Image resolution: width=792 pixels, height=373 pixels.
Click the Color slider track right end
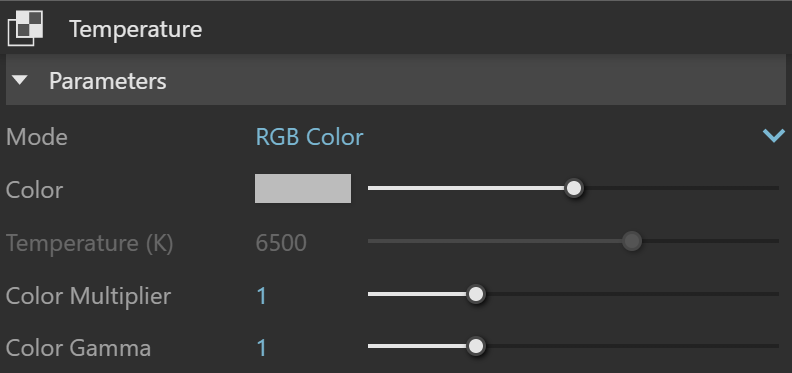coord(775,188)
